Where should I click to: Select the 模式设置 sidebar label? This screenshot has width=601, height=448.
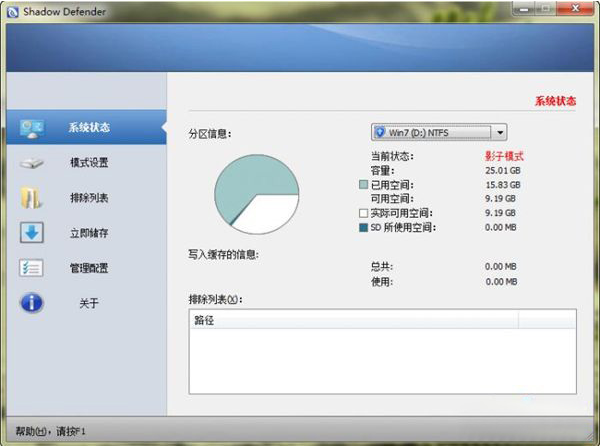[89, 163]
